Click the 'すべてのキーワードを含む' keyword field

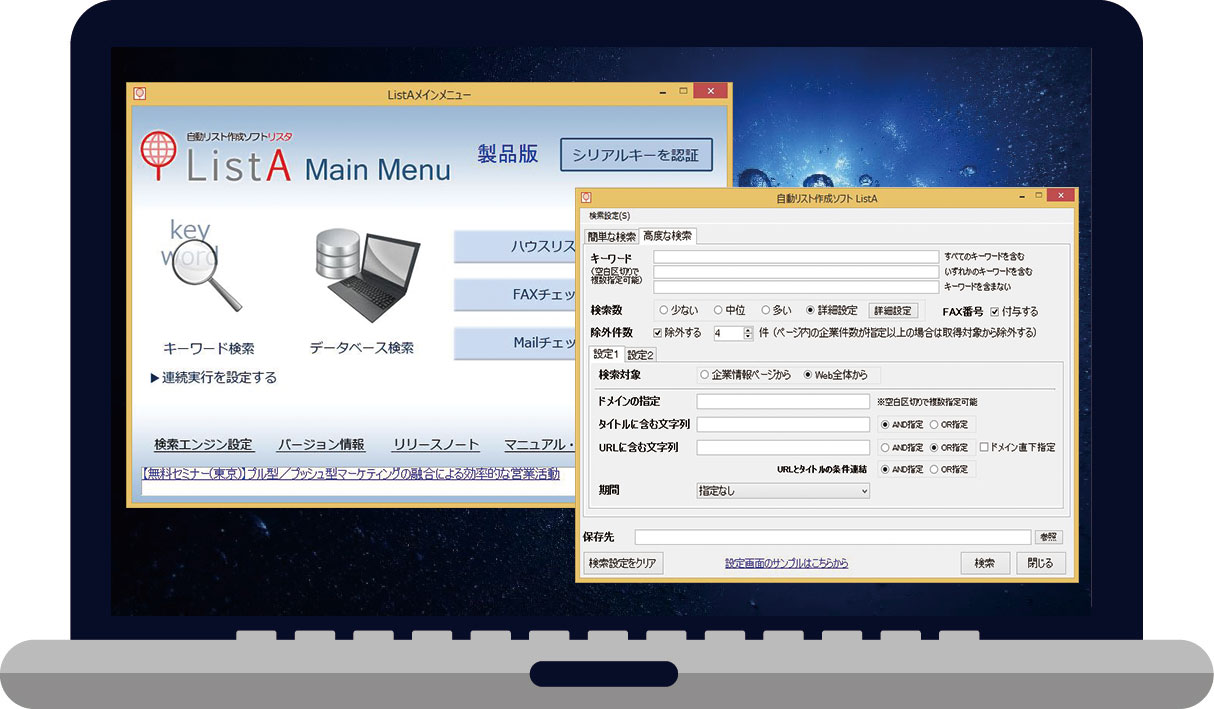click(796, 257)
